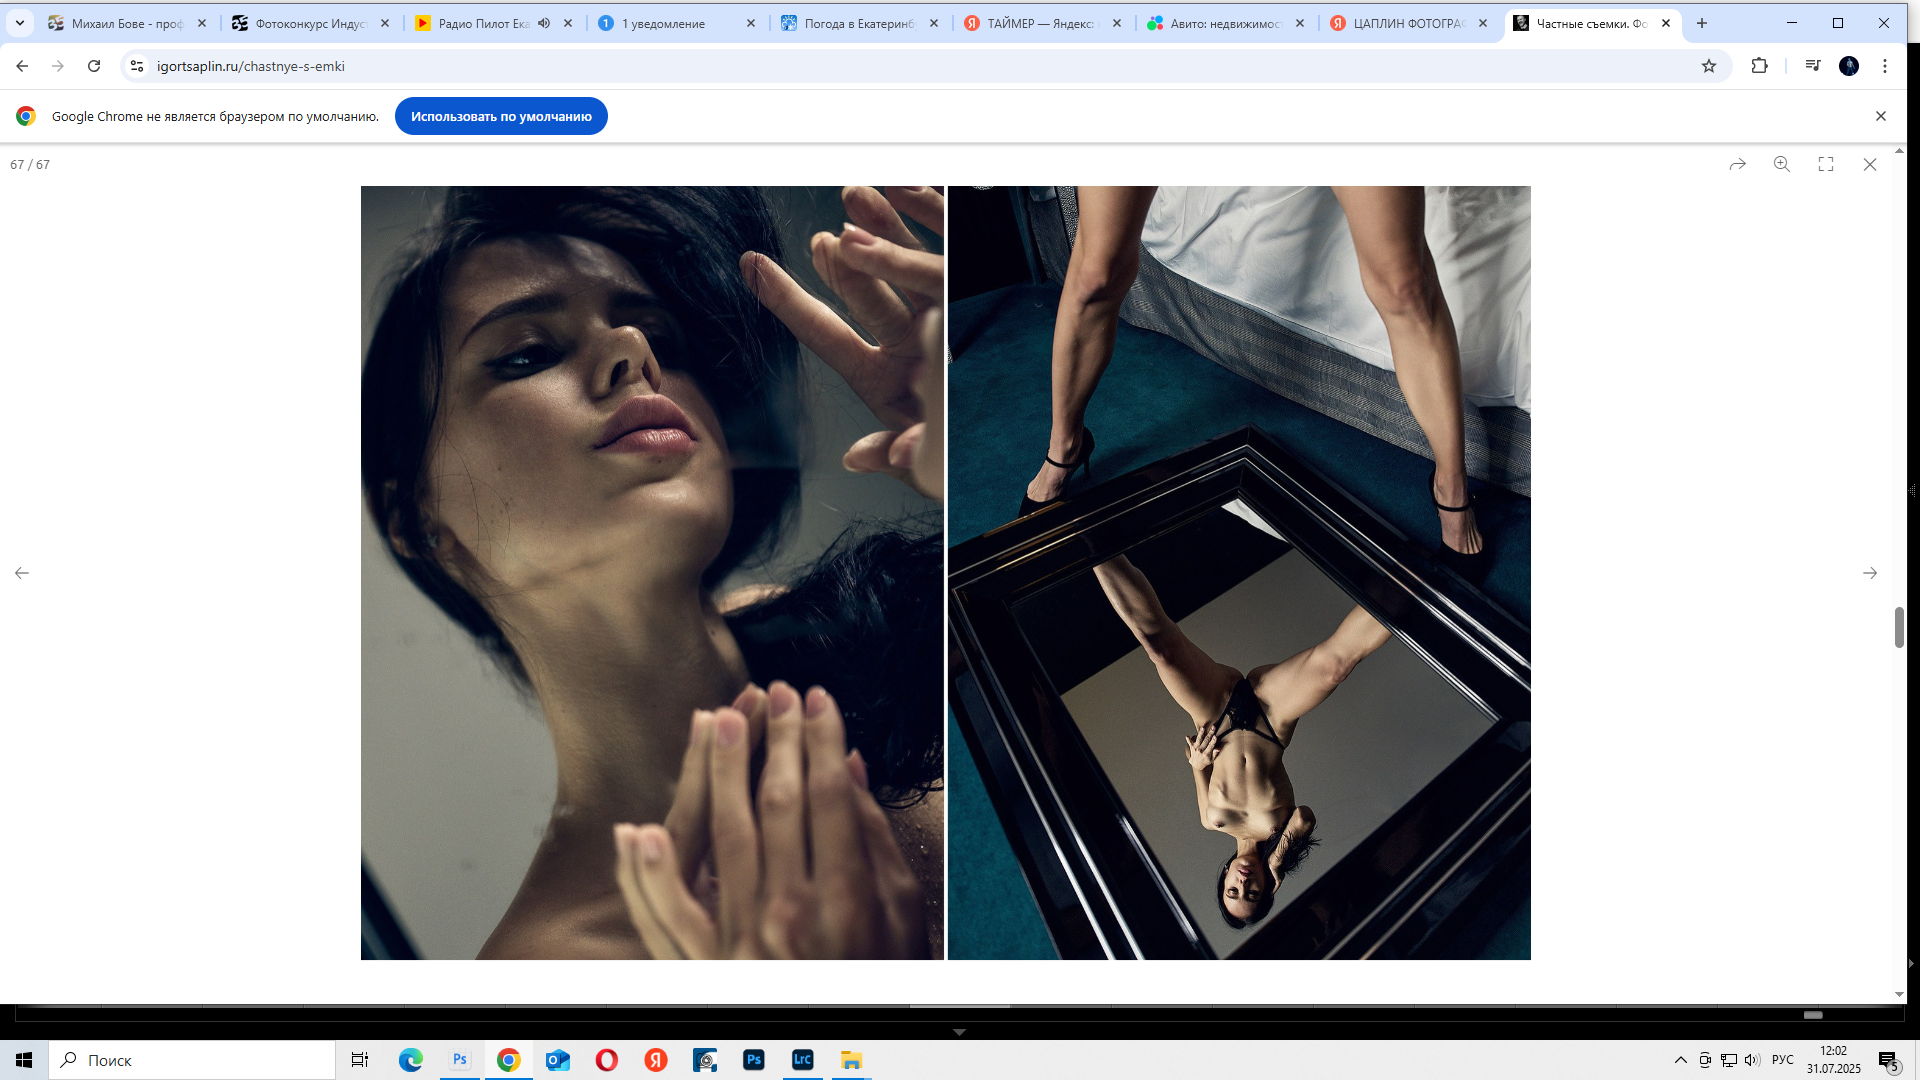Open tab search dropdown arrow

[19, 23]
